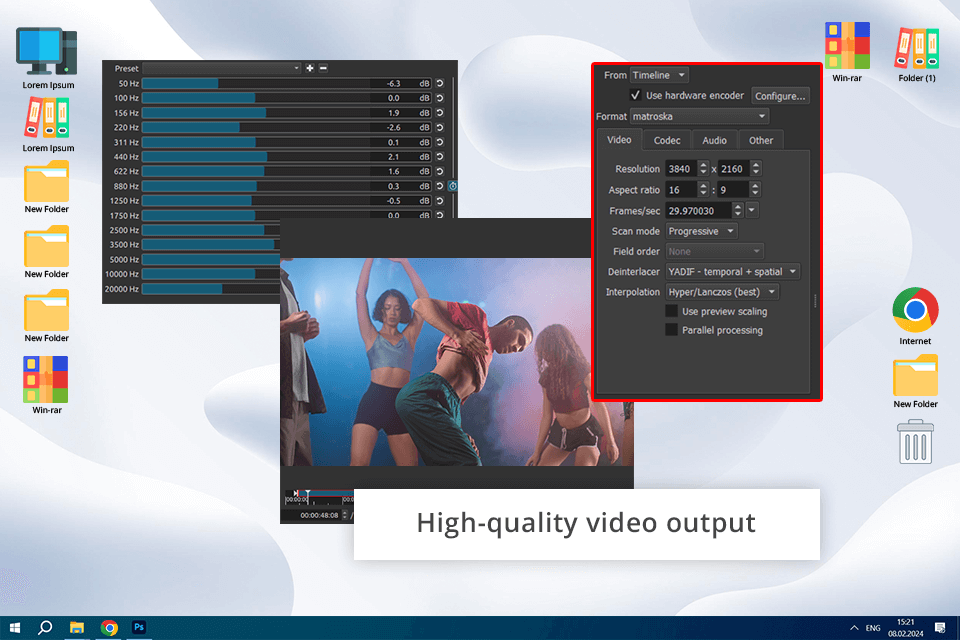
Task: Open the notifications center icon
Action: point(940,628)
